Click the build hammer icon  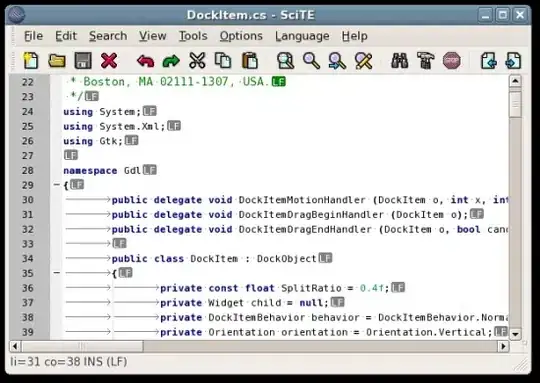coord(426,61)
